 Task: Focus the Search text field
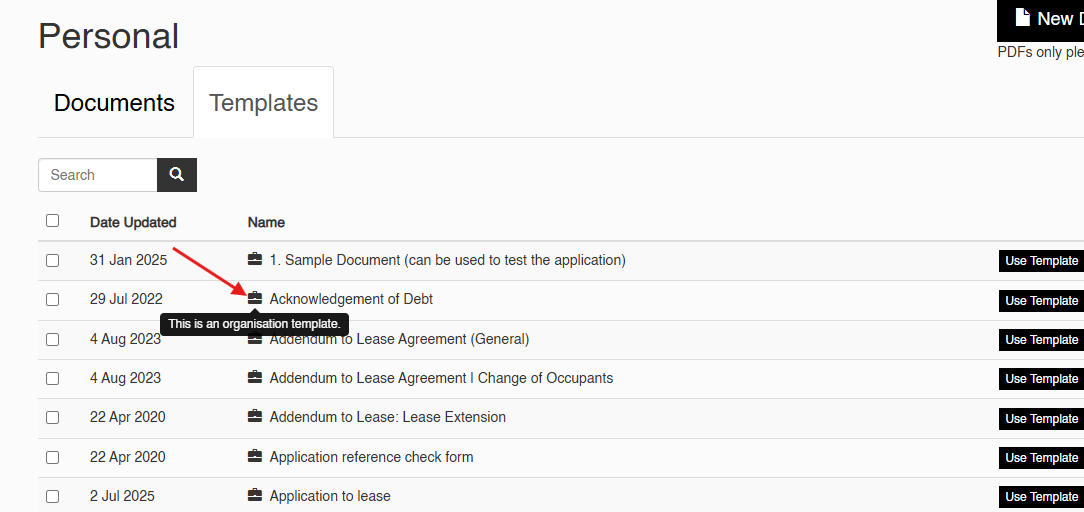coord(98,175)
